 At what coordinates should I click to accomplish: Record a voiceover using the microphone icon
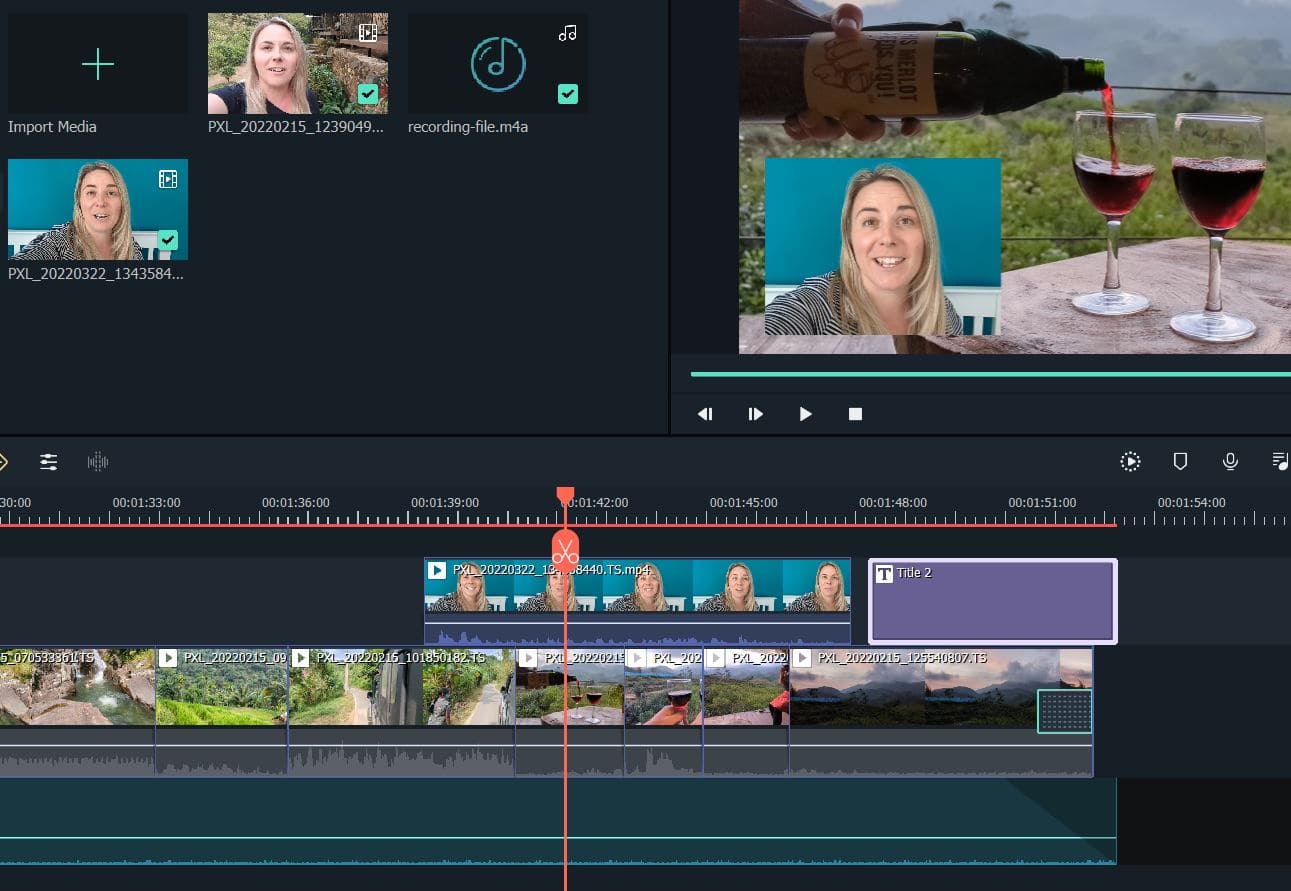point(1230,461)
